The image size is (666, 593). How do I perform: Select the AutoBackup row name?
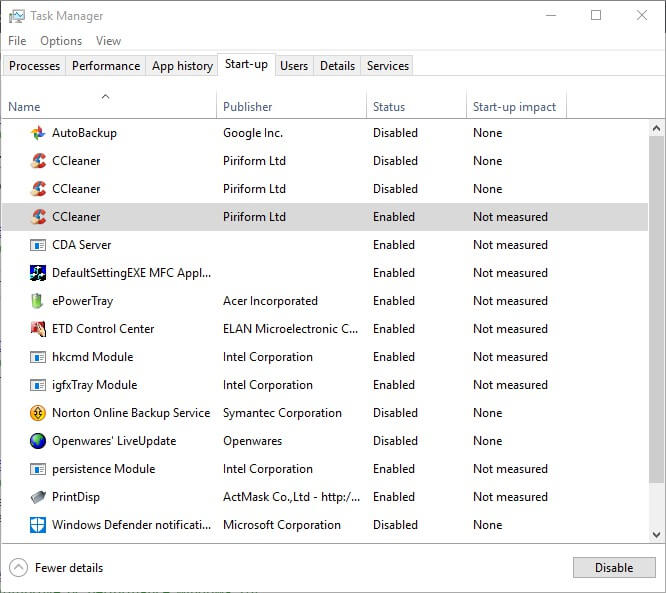click(x=84, y=133)
